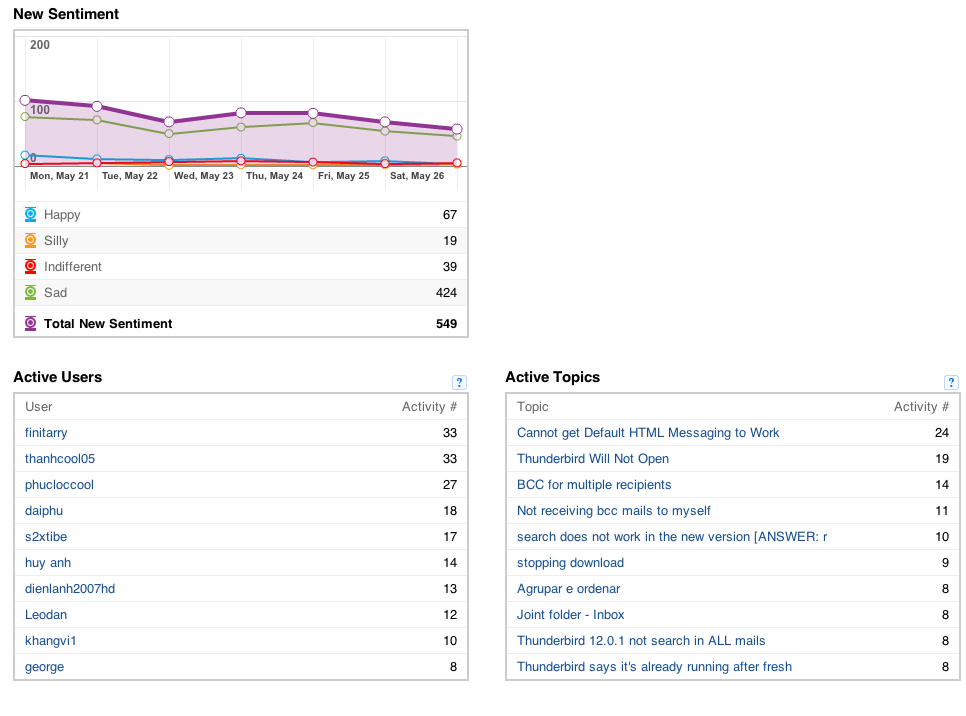Click the Sat, May 26 chart label
Screen dimensions: 966x716
click(417, 176)
